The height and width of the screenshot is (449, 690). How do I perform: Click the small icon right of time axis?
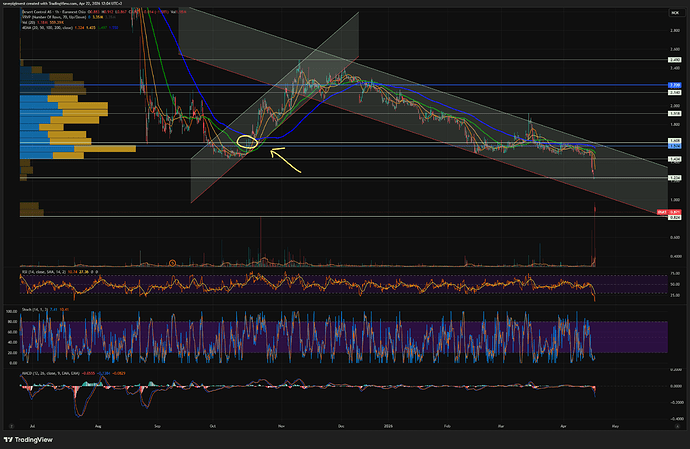[677, 426]
